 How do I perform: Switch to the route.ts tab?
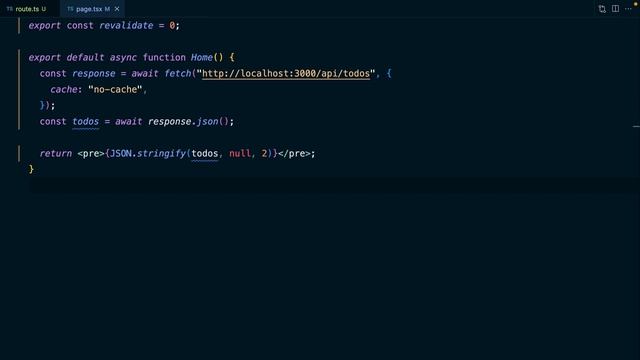(x=27, y=9)
